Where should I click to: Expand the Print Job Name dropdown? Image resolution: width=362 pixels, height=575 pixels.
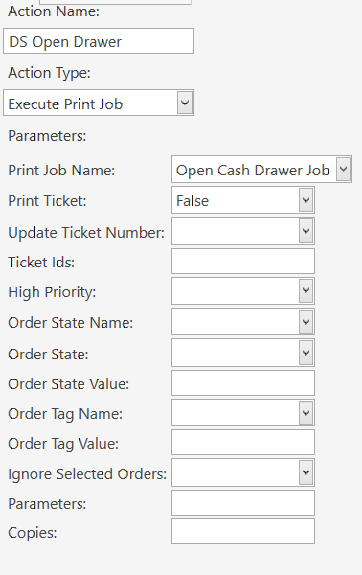[x=343, y=169]
